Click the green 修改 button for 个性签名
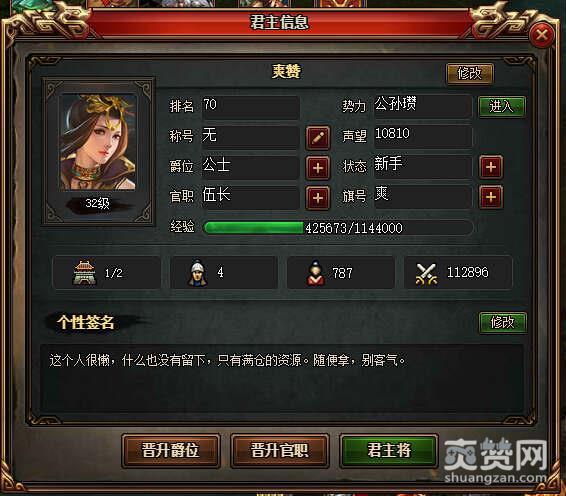Screen dimensions: 566x496 click(502, 322)
